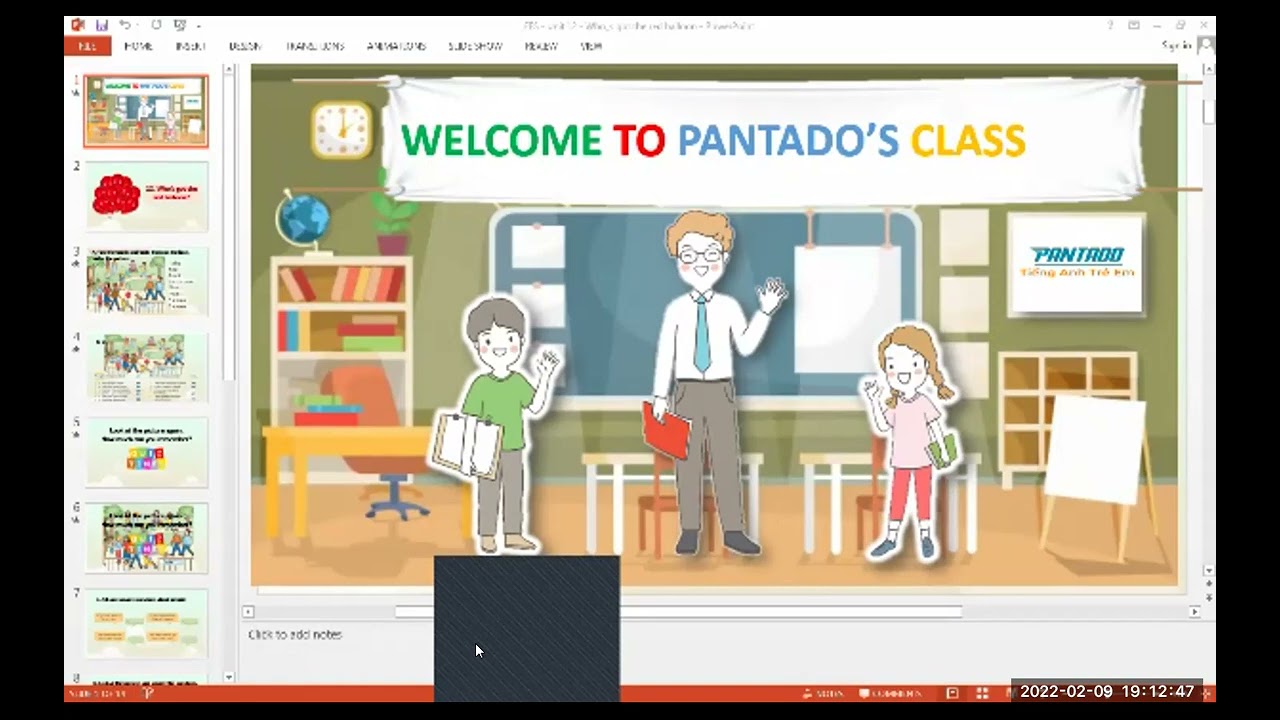This screenshot has height=720, width=1280.
Task: Click Next Slide arrow at right scrollbar bottom
Action: click(1208, 597)
